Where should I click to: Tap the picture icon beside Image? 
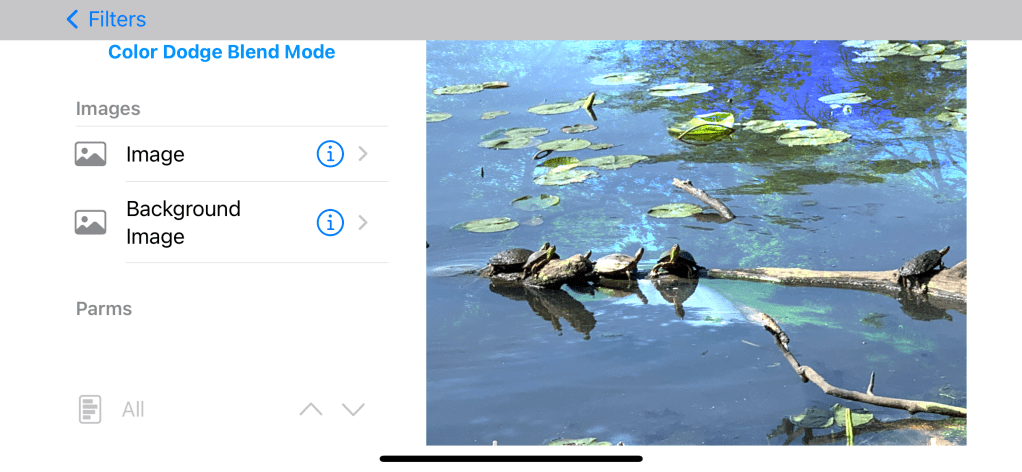click(x=91, y=154)
